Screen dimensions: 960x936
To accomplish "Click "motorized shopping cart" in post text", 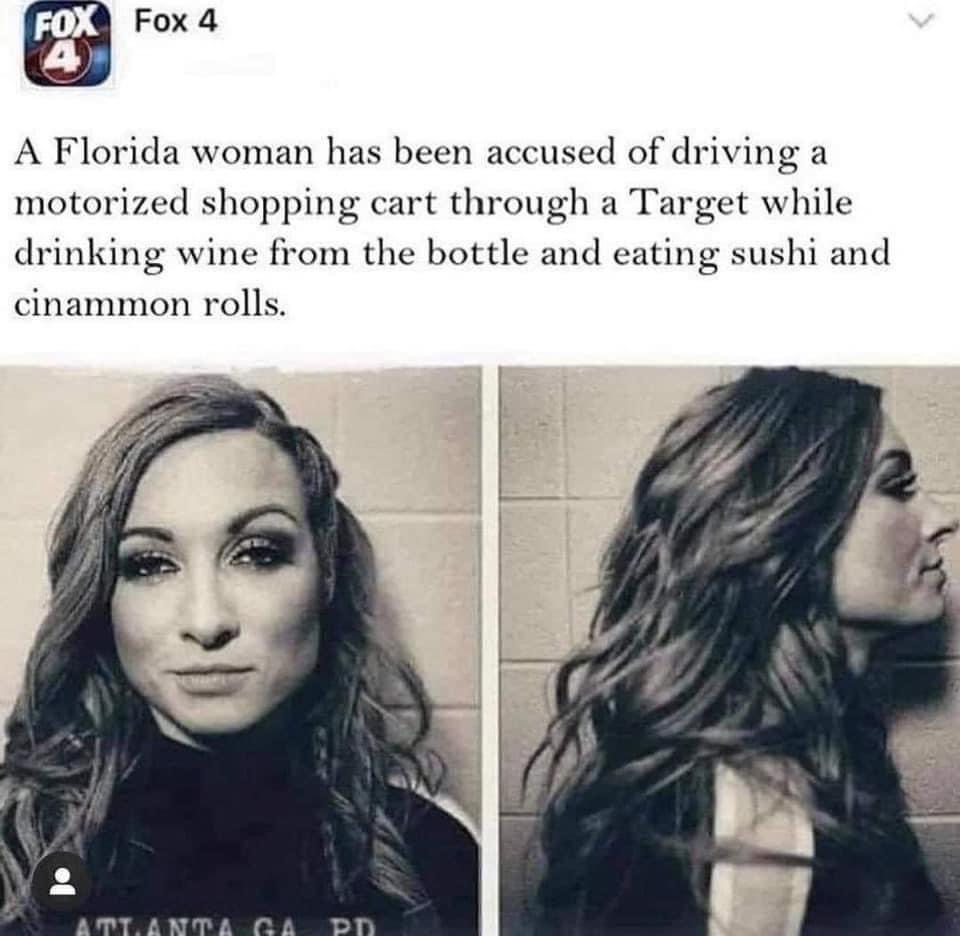I will click(225, 205).
